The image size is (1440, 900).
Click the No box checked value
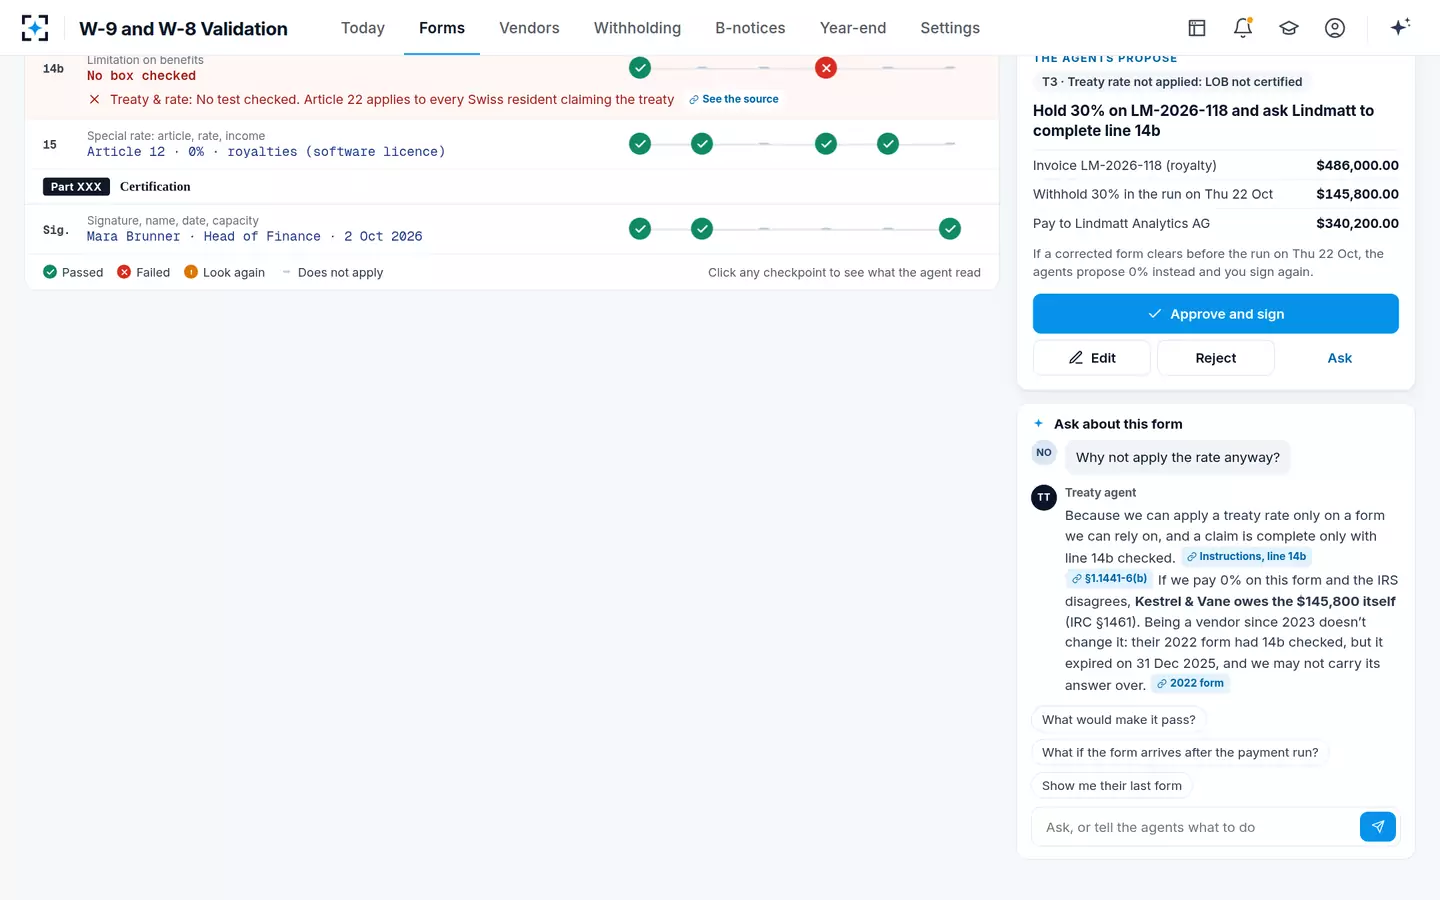[x=141, y=76]
